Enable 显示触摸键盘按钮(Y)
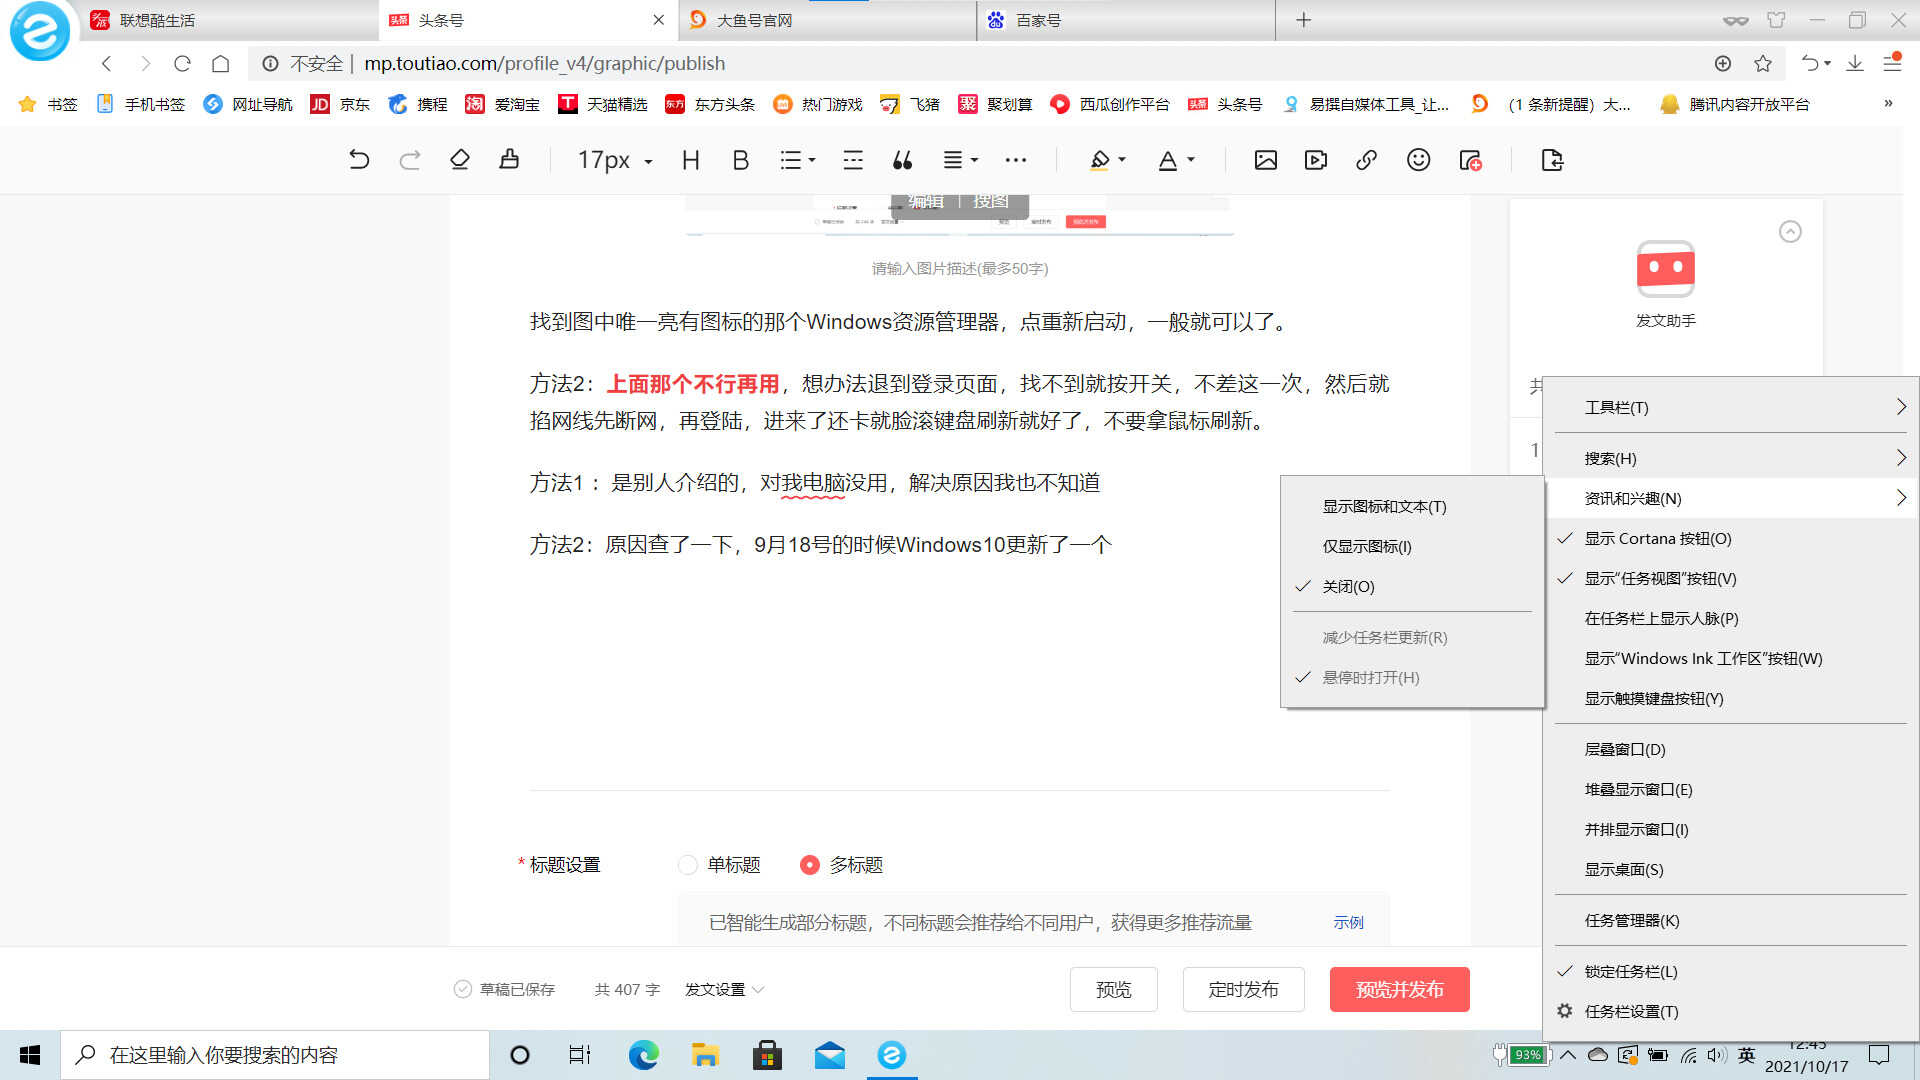The height and width of the screenshot is (1080, 1920). click(1731, 698)
